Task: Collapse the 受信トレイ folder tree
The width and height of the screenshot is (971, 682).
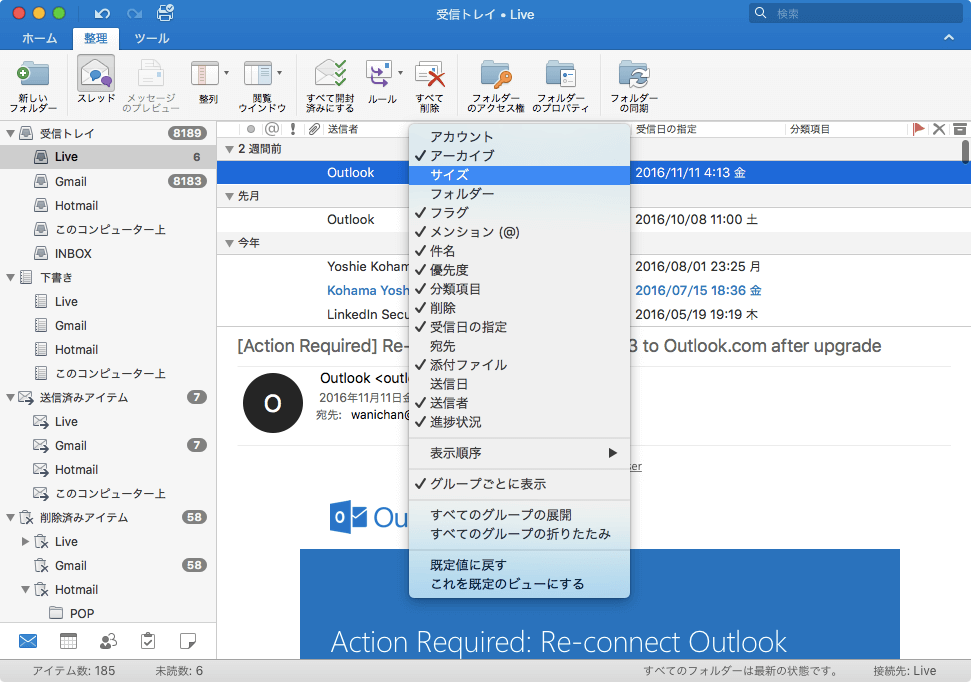Action: (10, 133)
